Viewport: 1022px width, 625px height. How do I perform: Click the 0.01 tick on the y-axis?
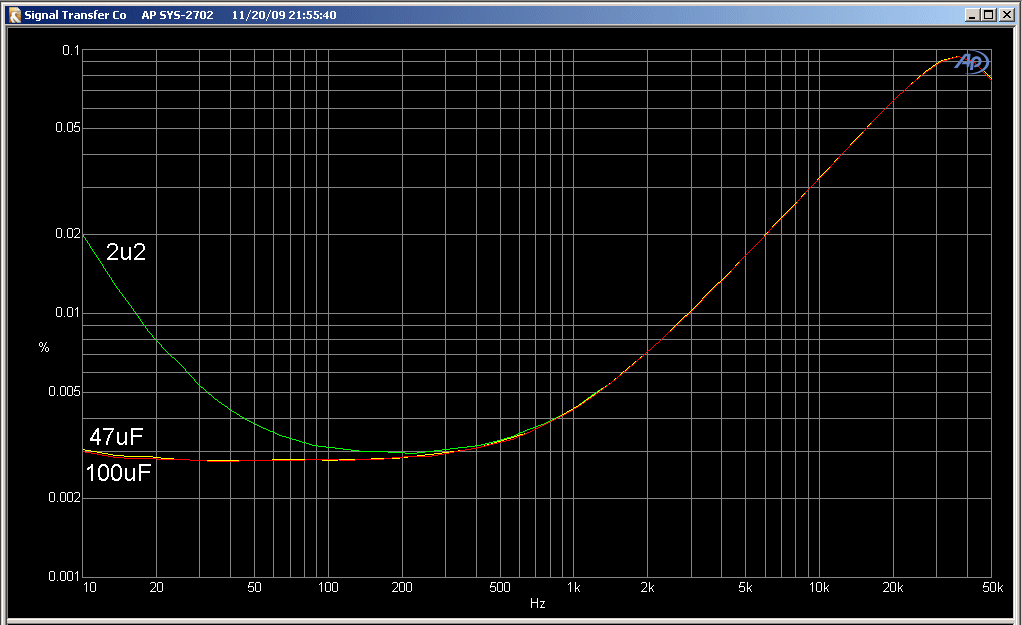63,312
